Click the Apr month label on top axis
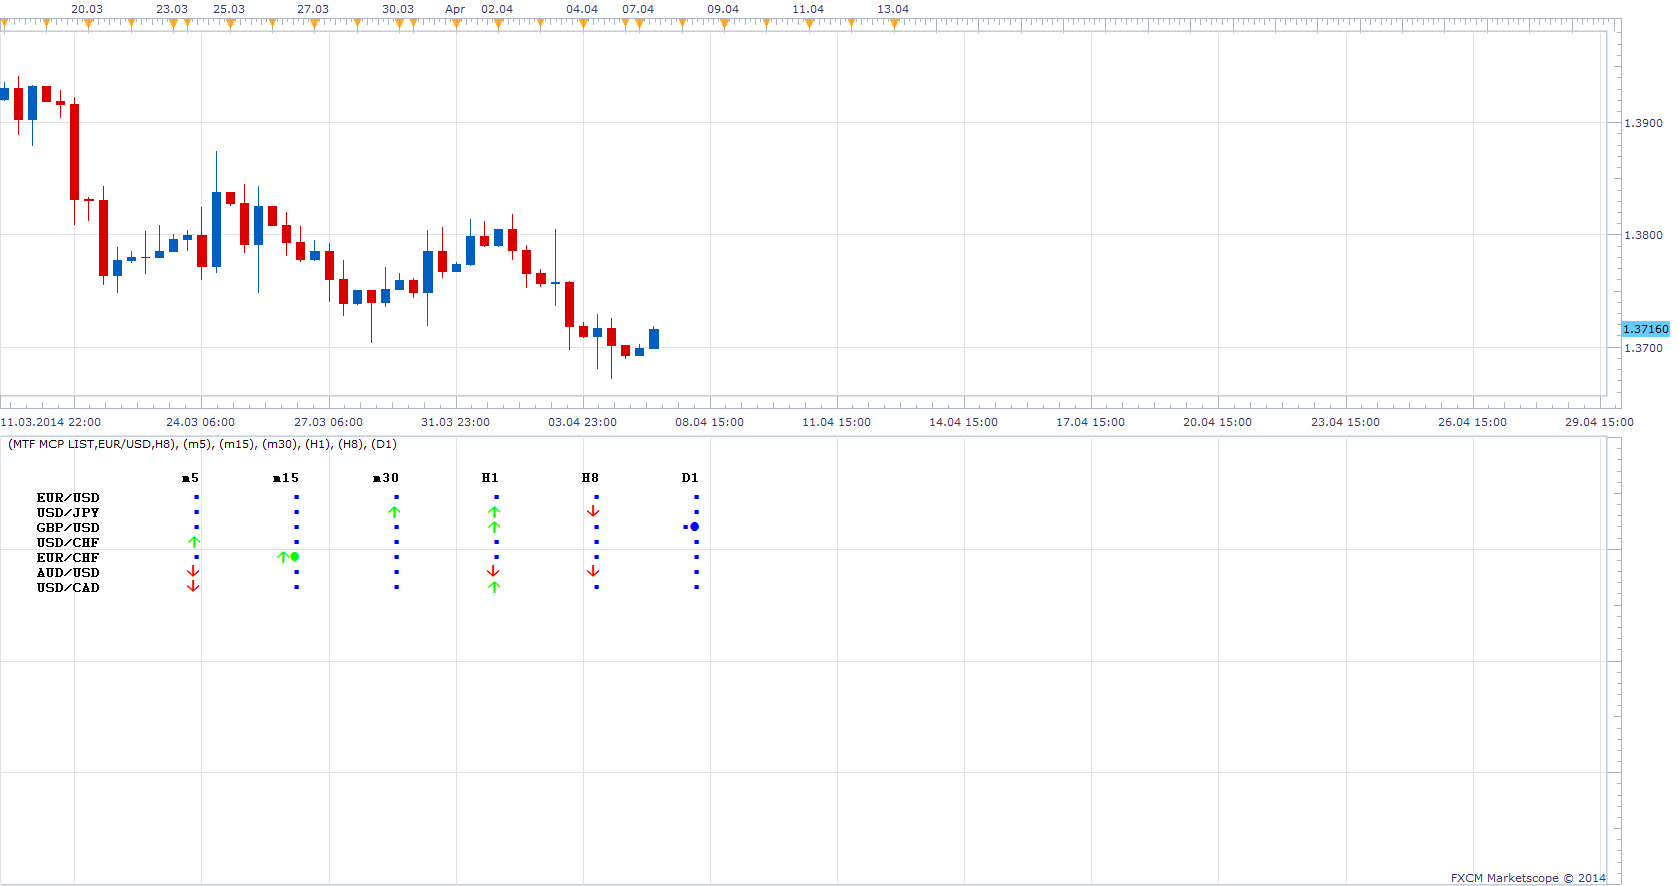This screenshot has width=1679, height=886. point(455,9)
